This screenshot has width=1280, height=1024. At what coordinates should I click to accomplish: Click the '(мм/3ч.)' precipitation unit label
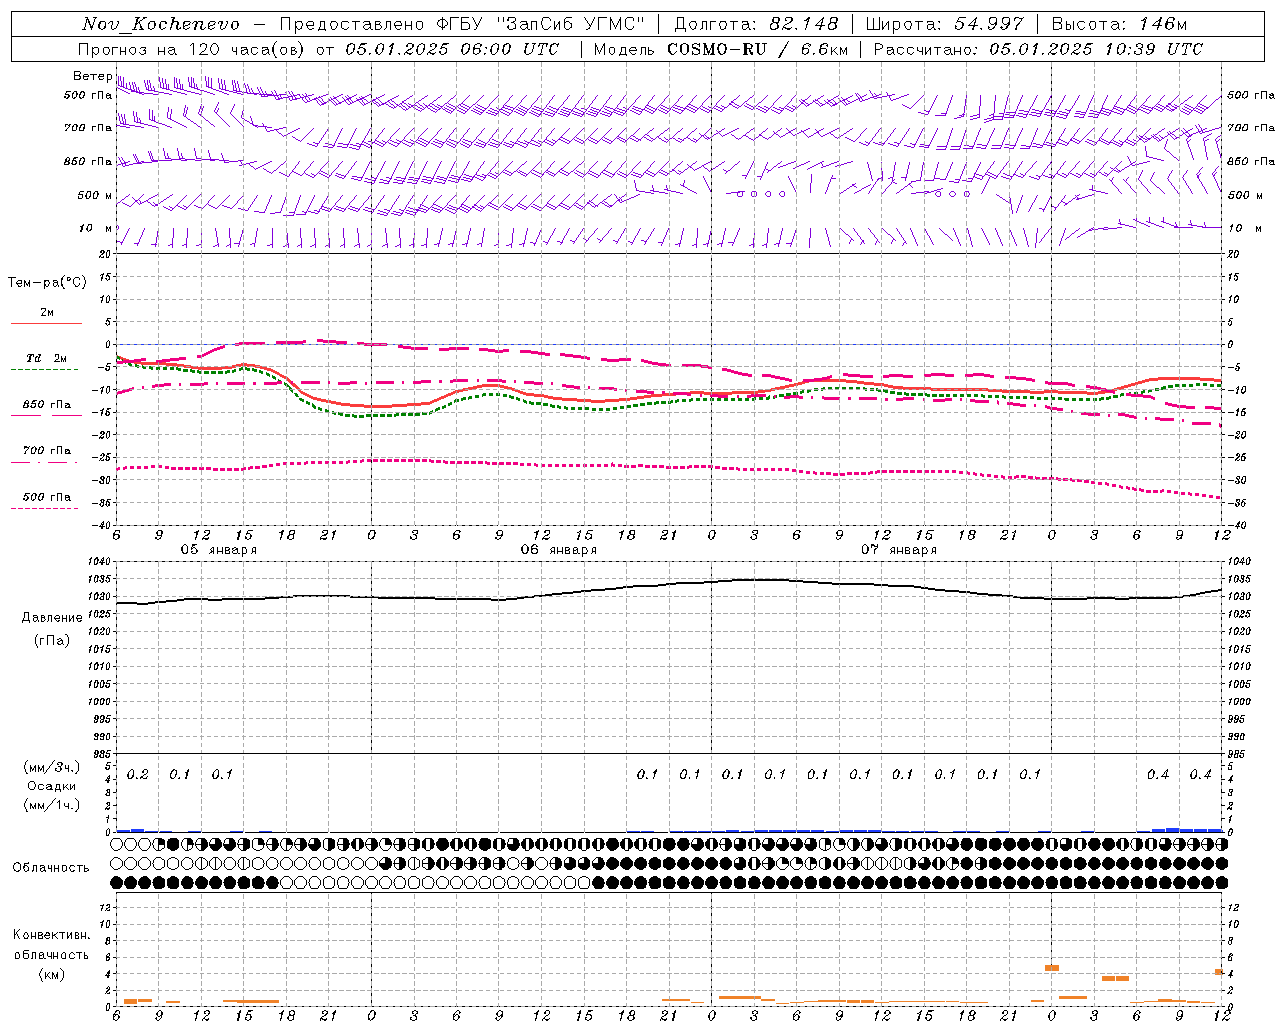tap(52, 768)
